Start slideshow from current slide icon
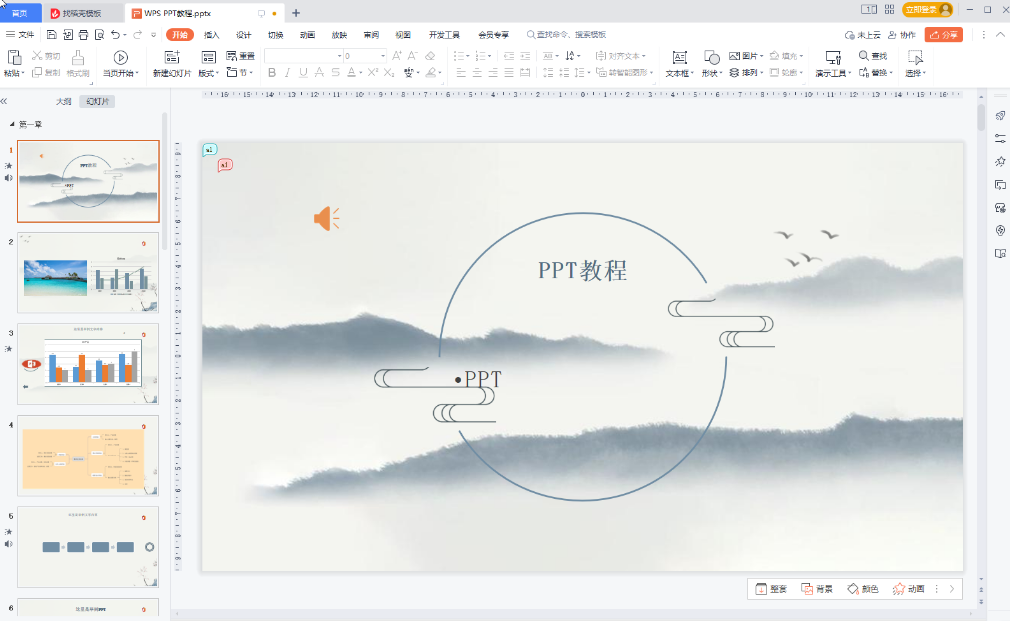1012x621 pixels. point(120,57)
